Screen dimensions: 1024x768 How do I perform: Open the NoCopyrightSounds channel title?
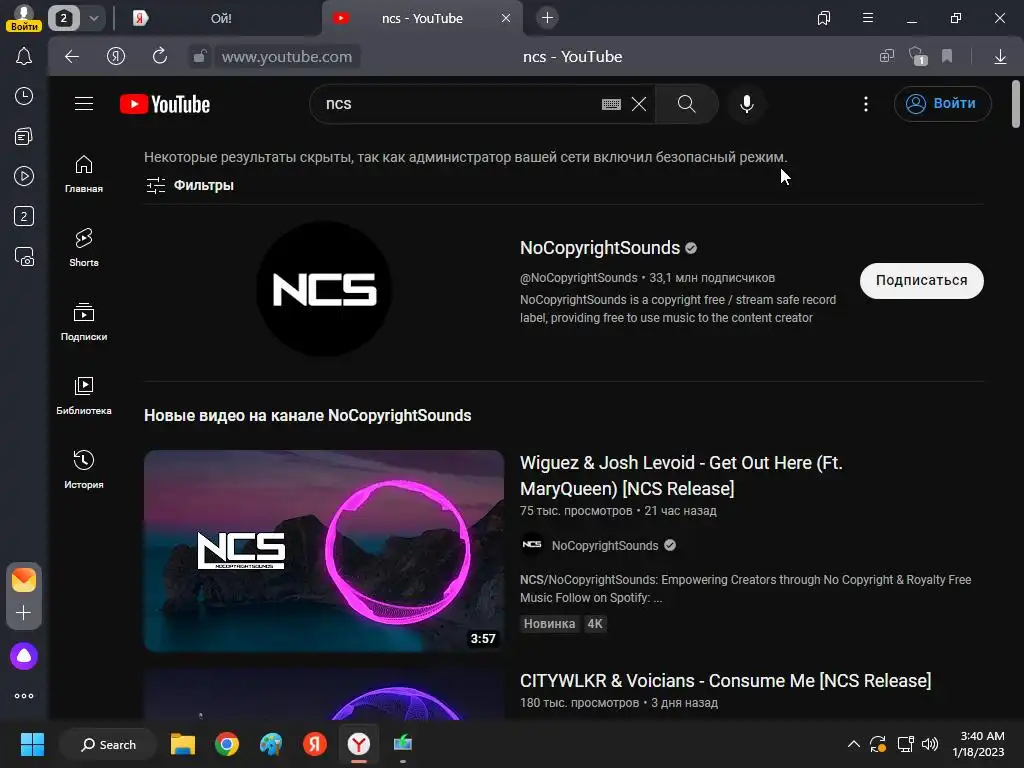600,248
